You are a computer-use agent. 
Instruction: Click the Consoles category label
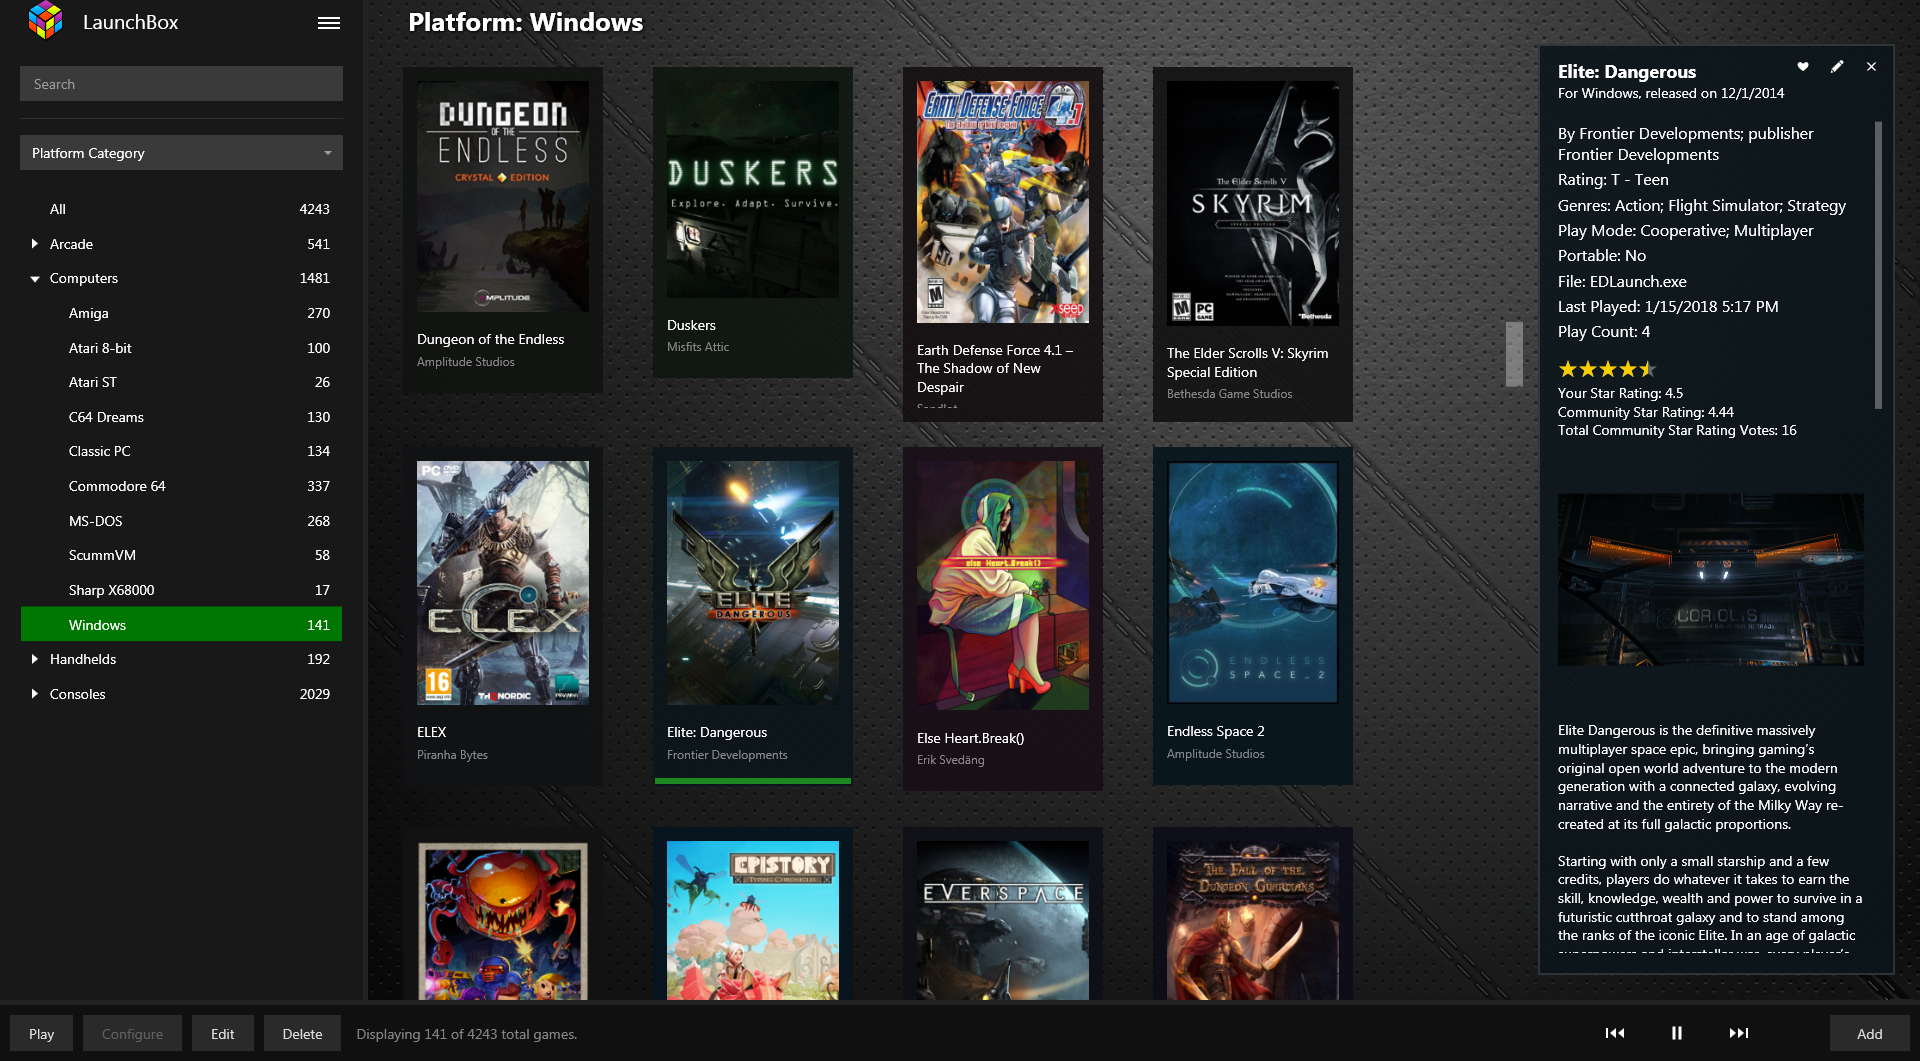tap(77, 694)
